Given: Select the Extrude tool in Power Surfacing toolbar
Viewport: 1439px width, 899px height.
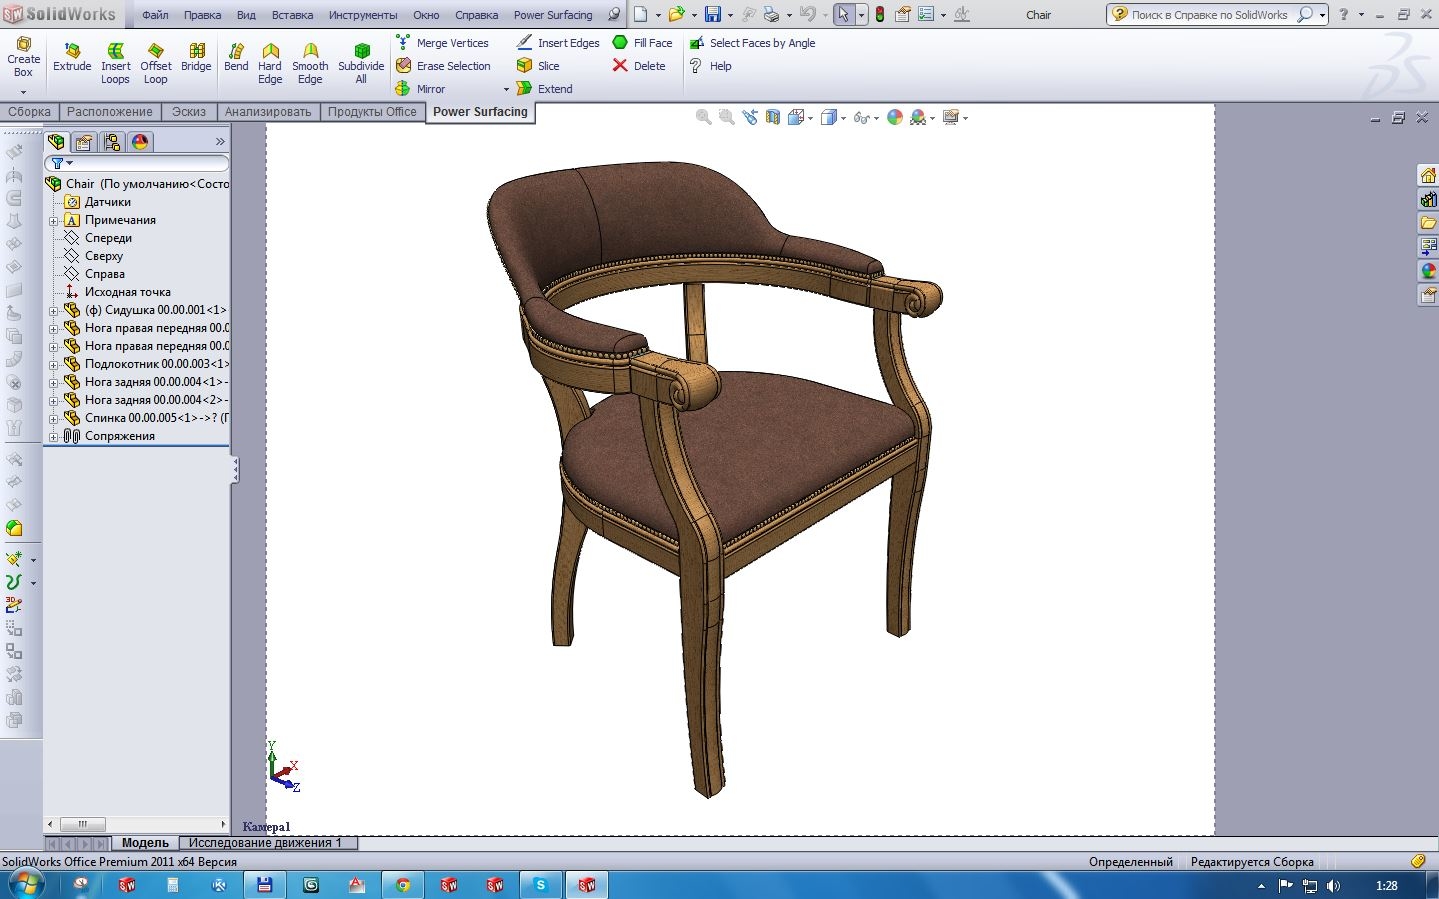Looking at the screenshot, I should (x=71, y=60).
